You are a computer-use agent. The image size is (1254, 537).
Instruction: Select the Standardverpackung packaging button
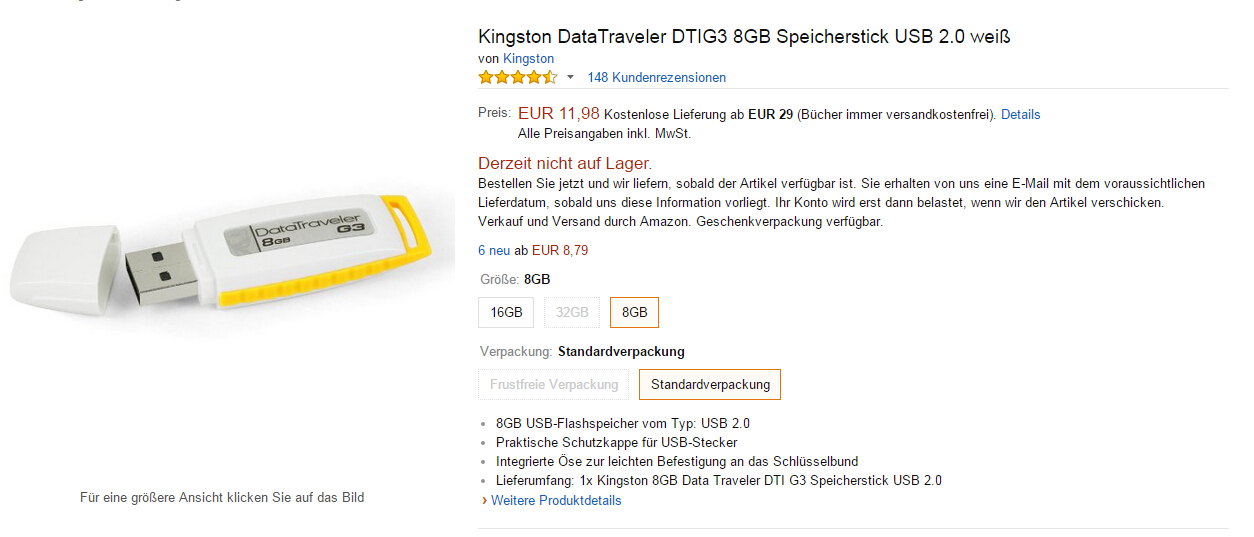pyautogui.click(x=710, y=384)
